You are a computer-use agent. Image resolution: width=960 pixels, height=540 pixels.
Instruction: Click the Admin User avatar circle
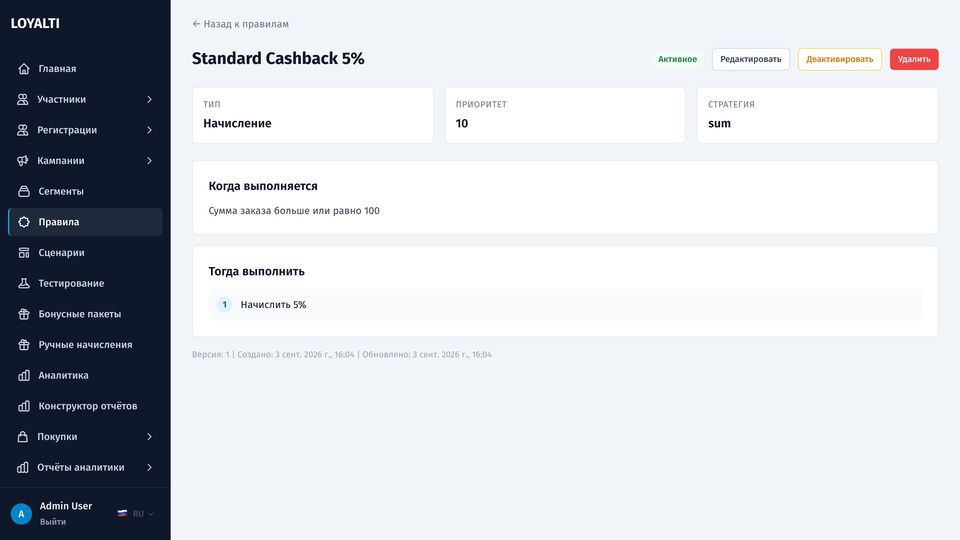(x=21, y=514)
